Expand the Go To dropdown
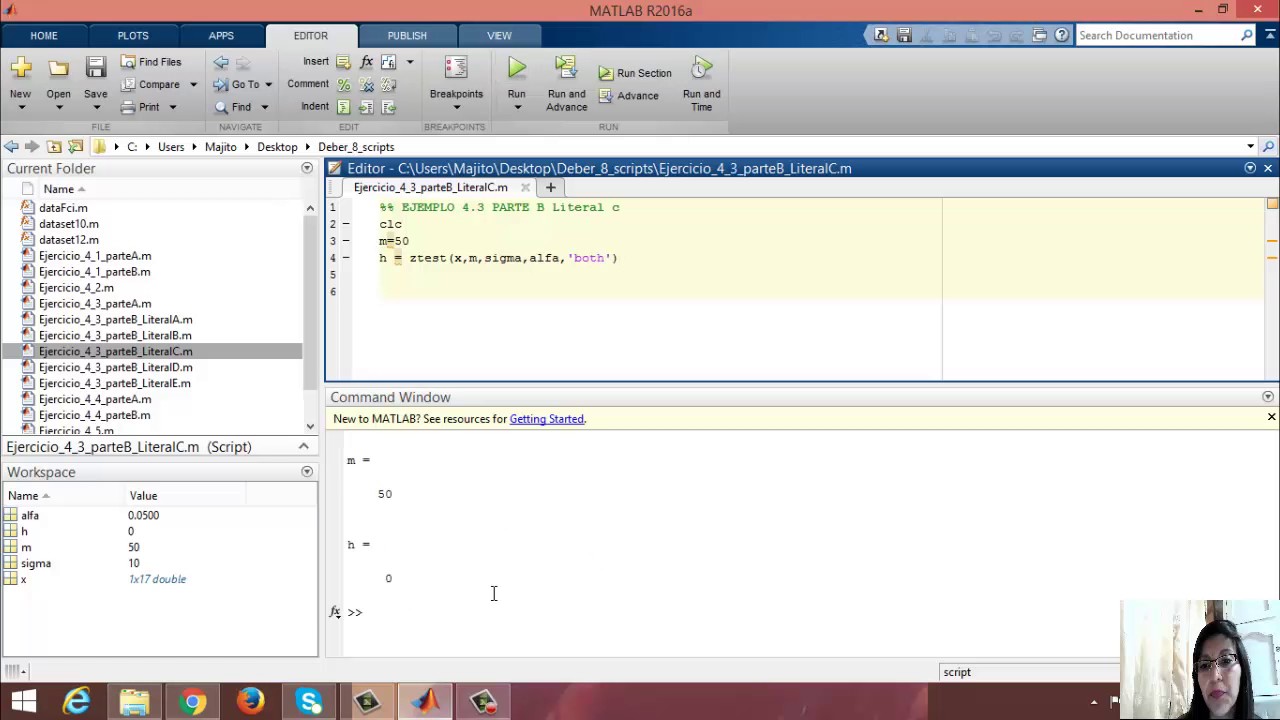This screenshot has width=1280, height=720. click(268, 85)
